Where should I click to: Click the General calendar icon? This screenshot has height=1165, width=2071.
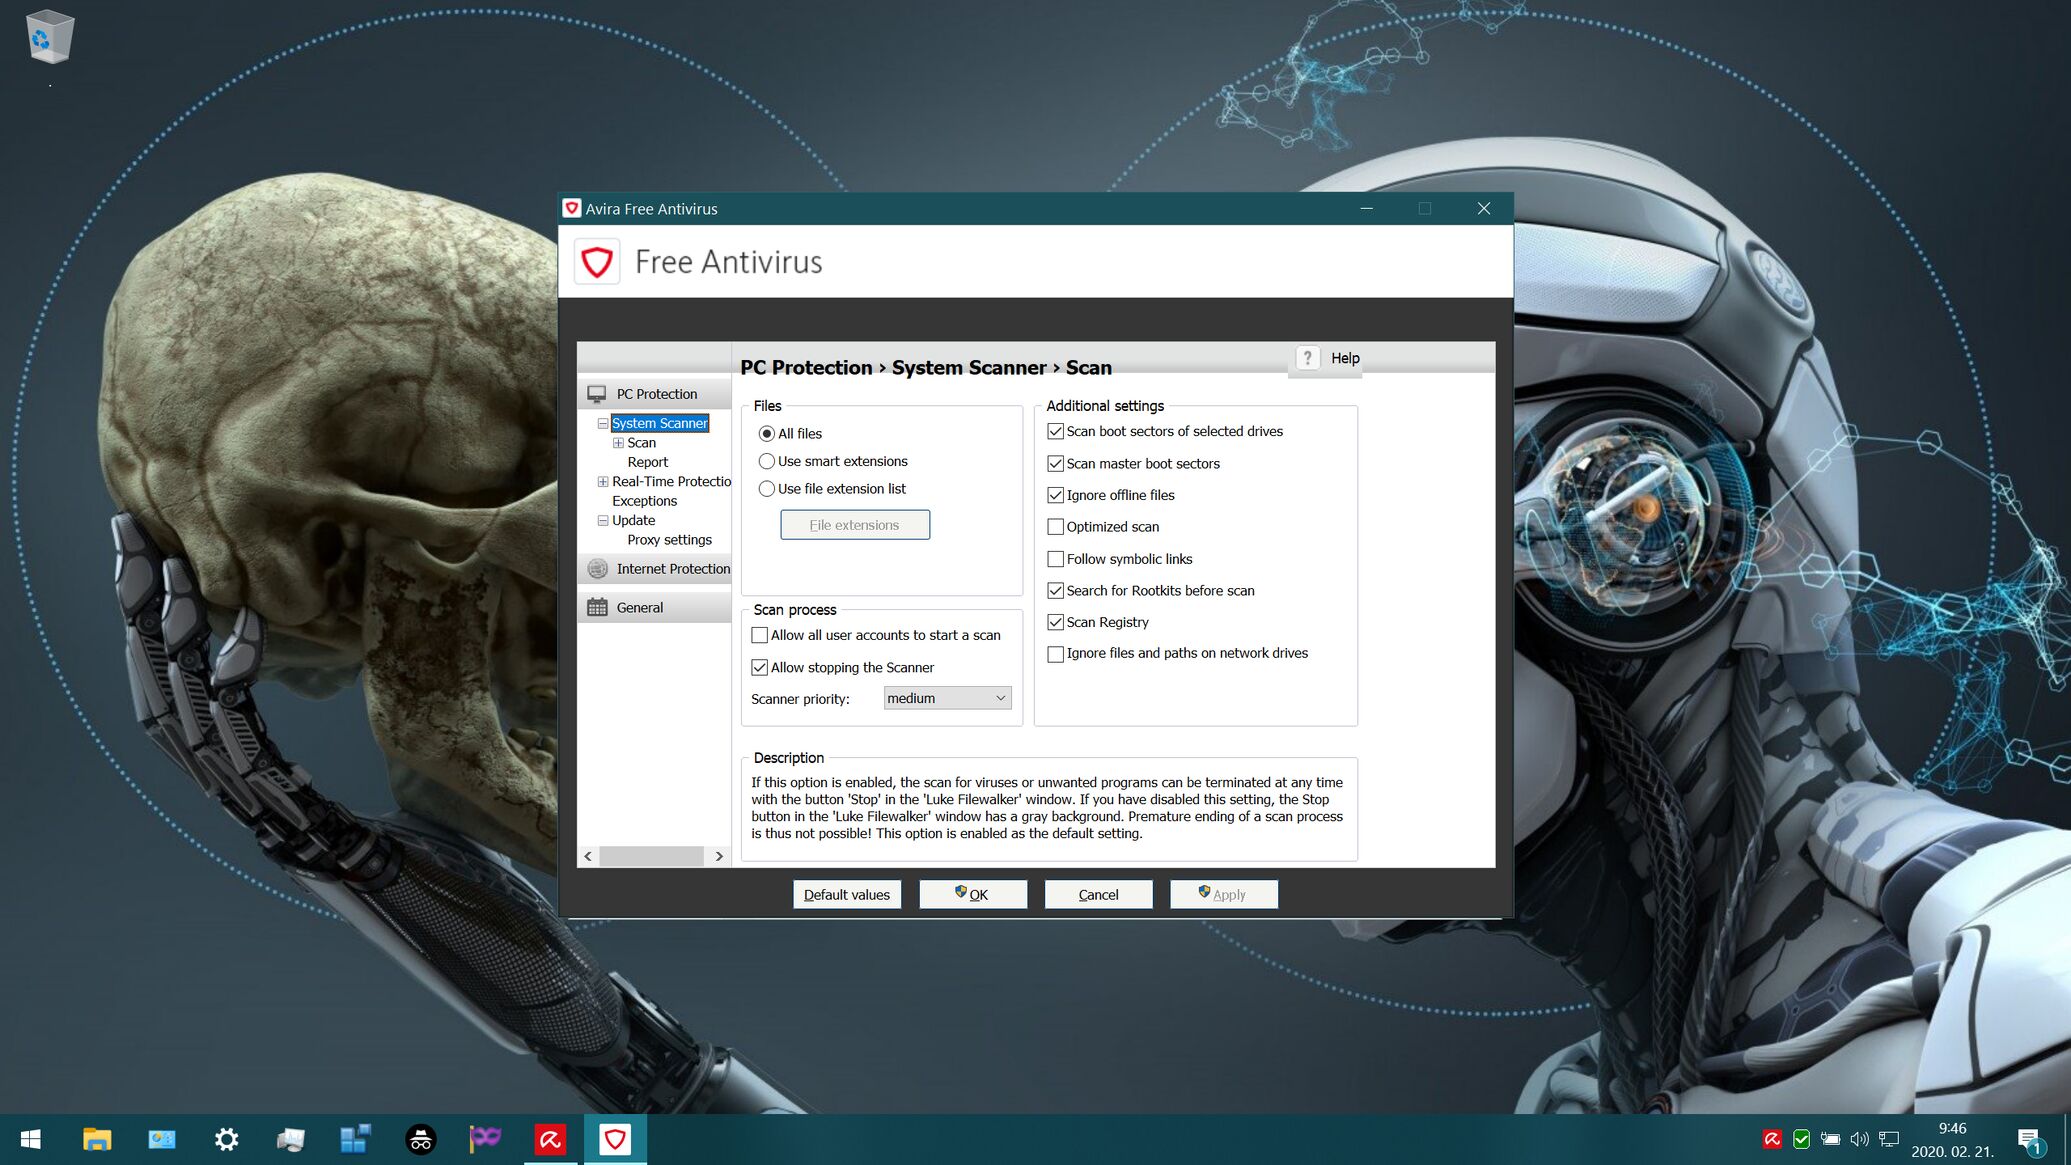click(597, 607)
